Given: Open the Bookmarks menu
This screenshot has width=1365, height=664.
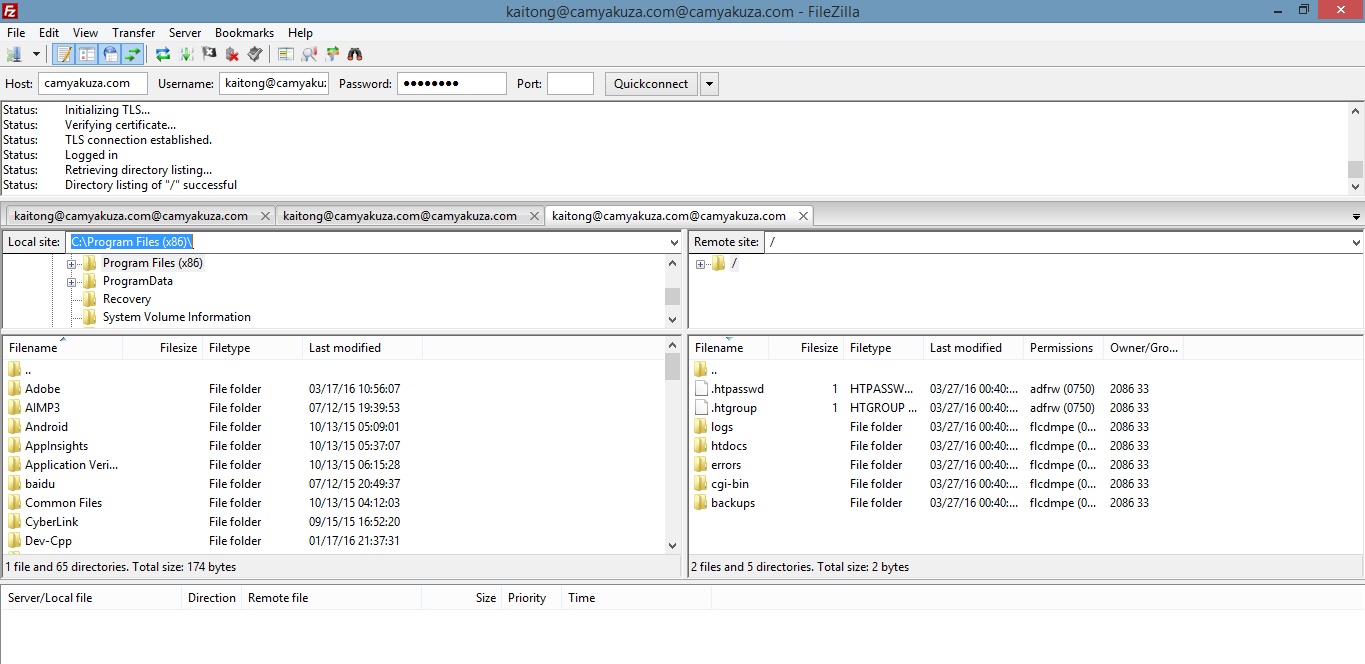Looking at the screenshot, I should (x=243, y=33).
